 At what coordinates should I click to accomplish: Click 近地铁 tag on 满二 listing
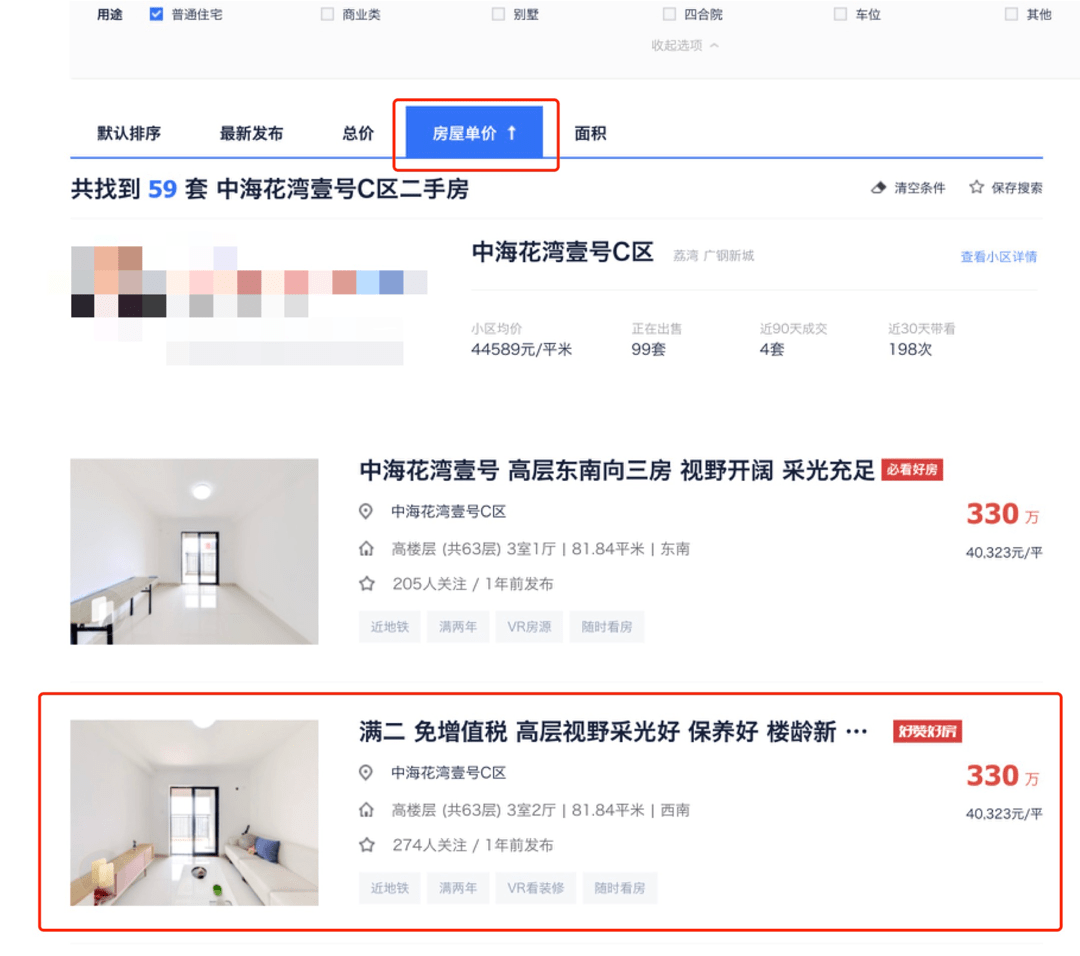coord(390,888)
